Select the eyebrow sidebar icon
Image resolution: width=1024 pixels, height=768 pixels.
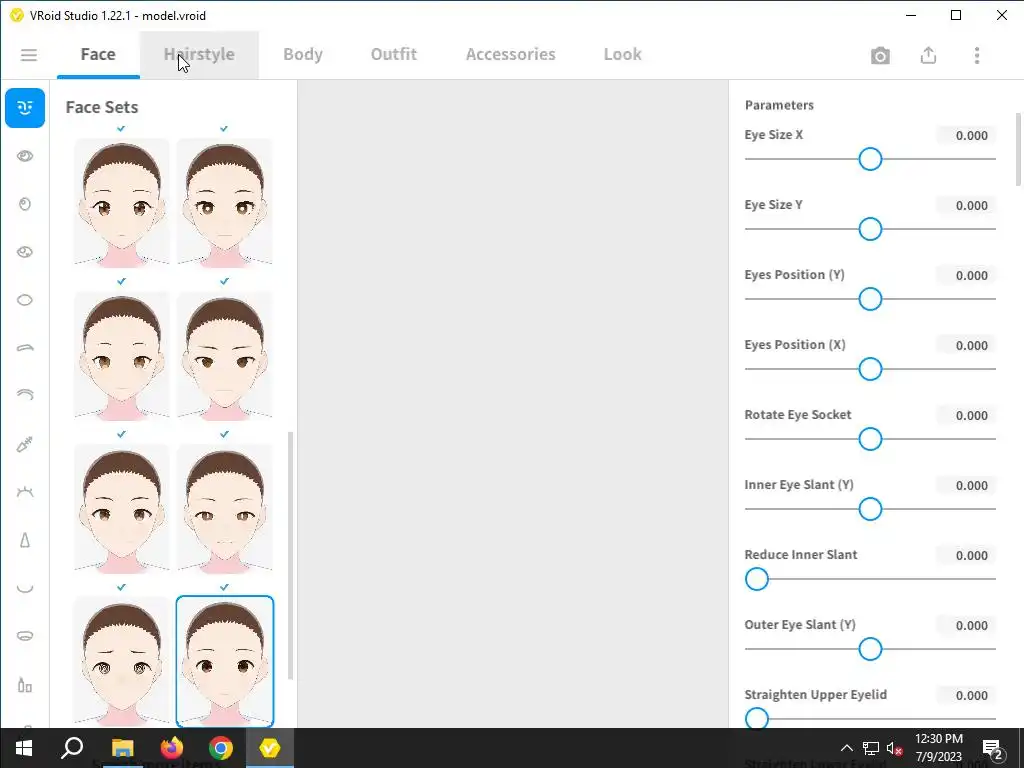pyautogui.click(x=25, y=348)
